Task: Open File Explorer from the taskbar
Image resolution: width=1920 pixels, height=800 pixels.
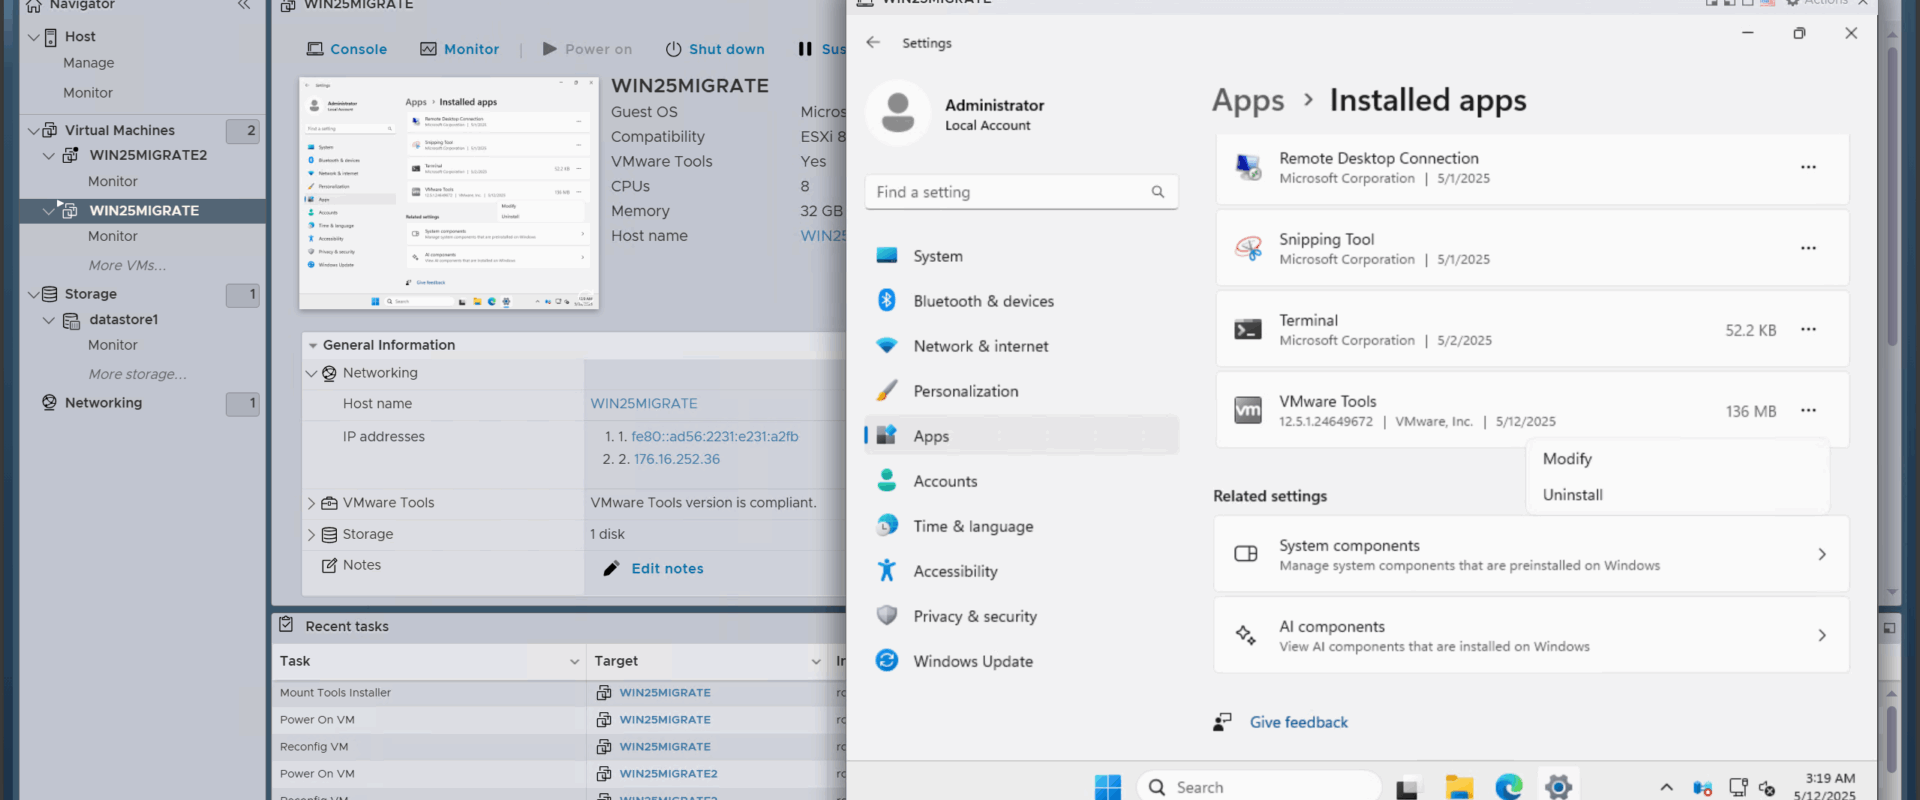Action: click(1459, 788)
